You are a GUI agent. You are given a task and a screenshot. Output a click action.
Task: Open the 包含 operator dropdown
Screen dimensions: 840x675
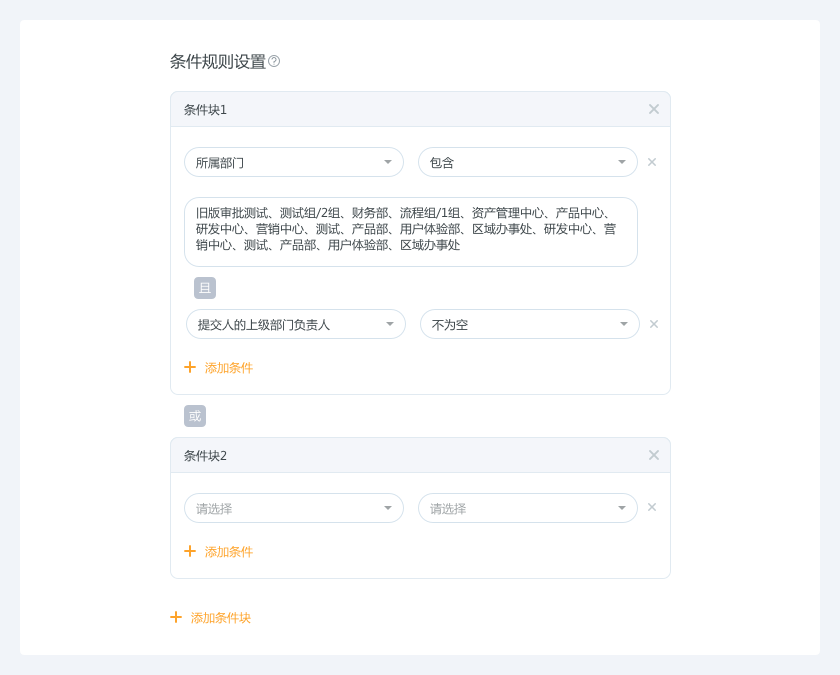tap(528, 162)
